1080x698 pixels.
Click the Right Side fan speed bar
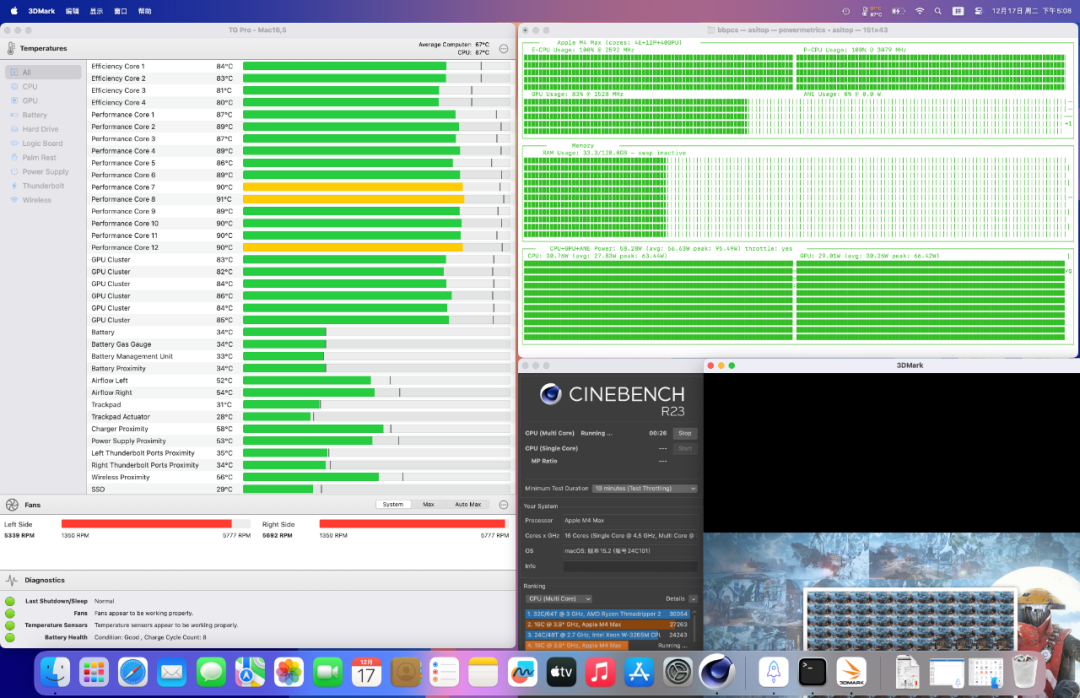point(414,524)
